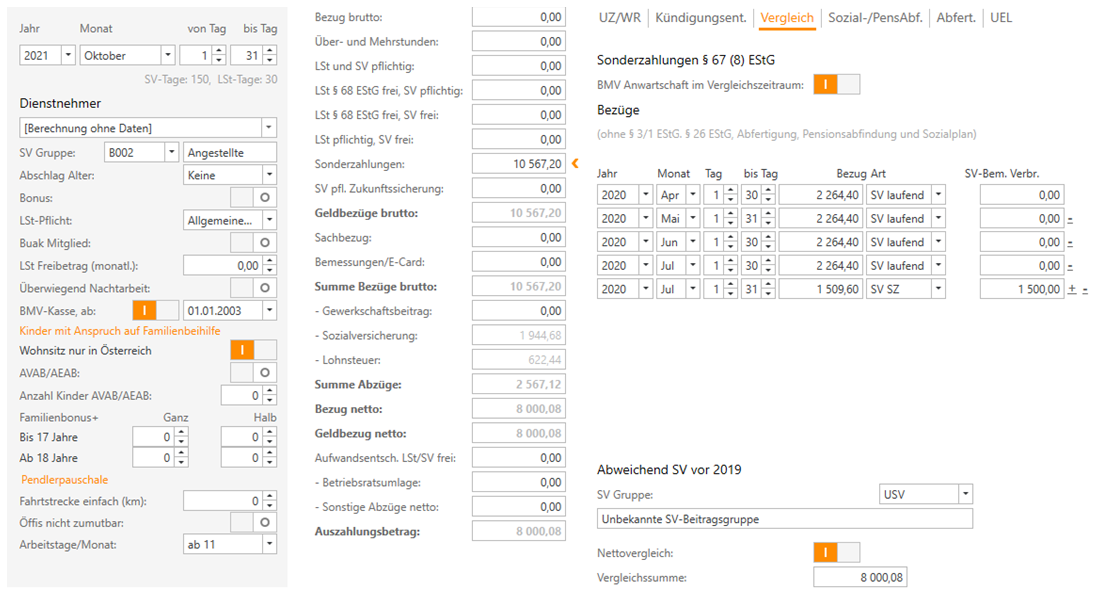Click the Unbekannte SV-Beitragsgruppe text field
Image resolution: width=1096 pixels, height=596 pixels.
click(784, 518)
